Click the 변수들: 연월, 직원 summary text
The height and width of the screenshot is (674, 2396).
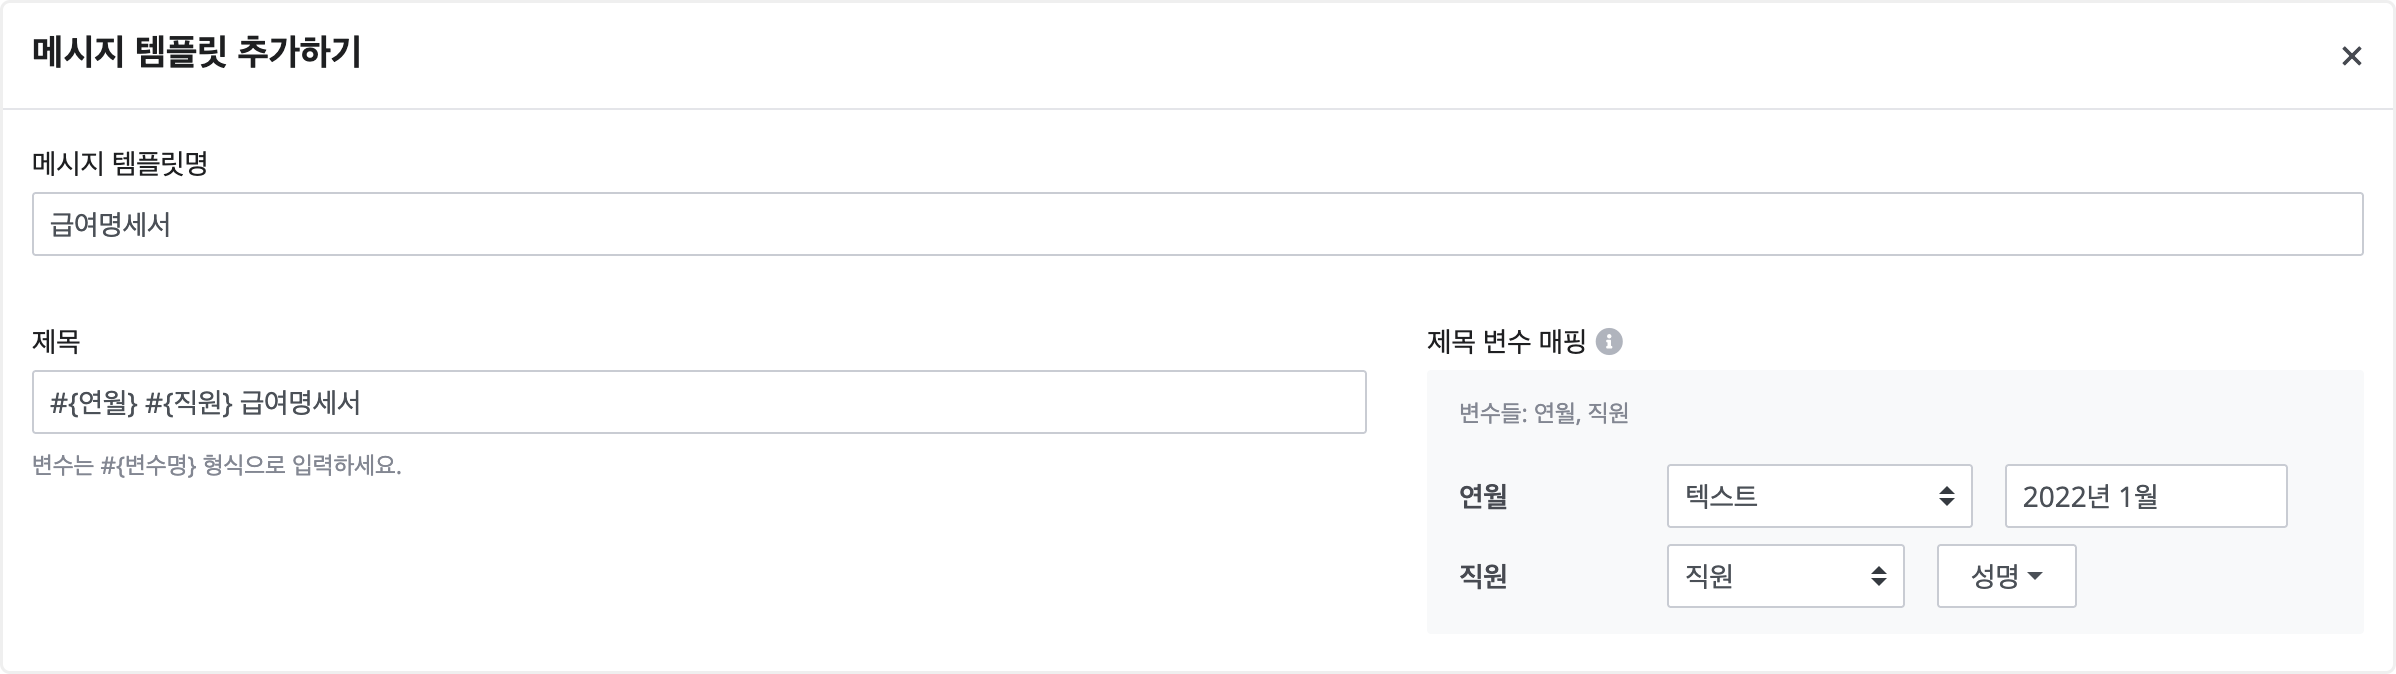point(1544,412)
